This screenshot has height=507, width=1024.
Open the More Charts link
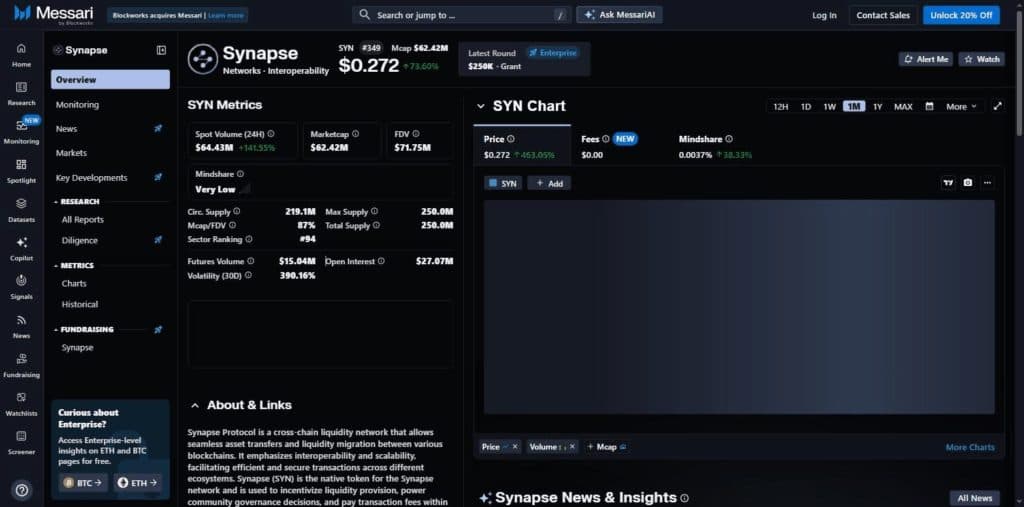tap(970, 448)
